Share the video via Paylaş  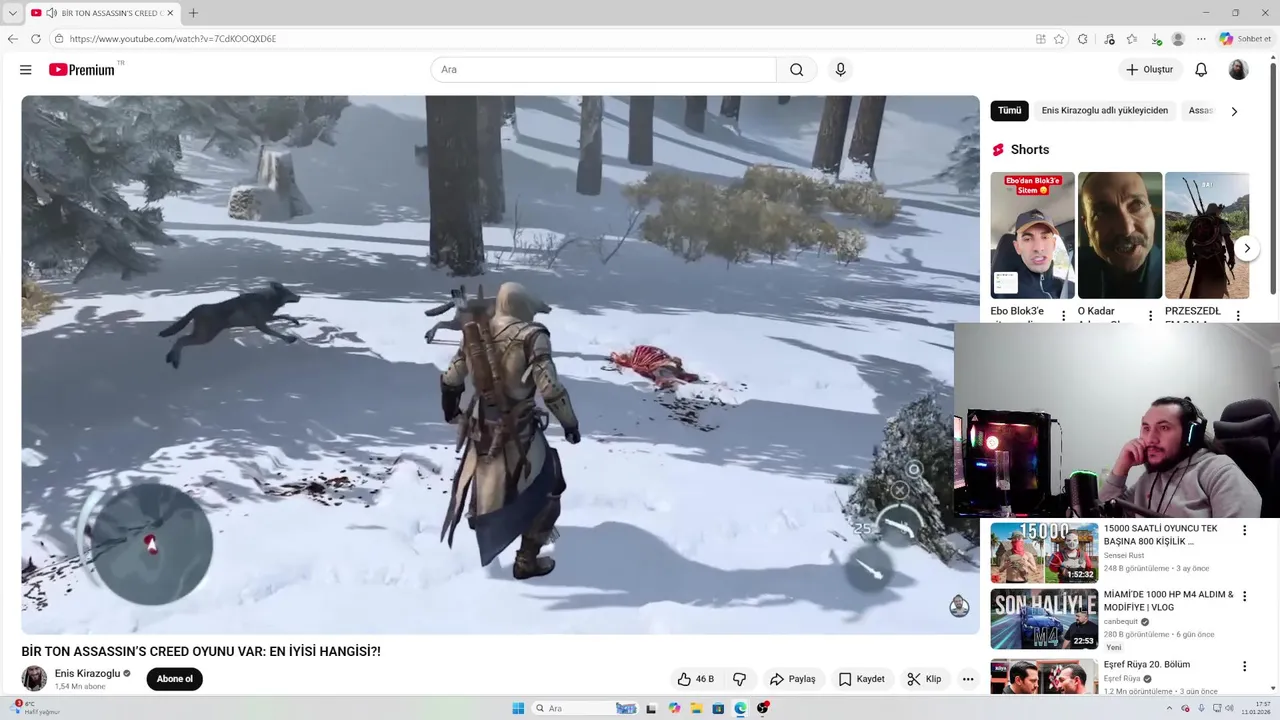click(x=792, y=679)
